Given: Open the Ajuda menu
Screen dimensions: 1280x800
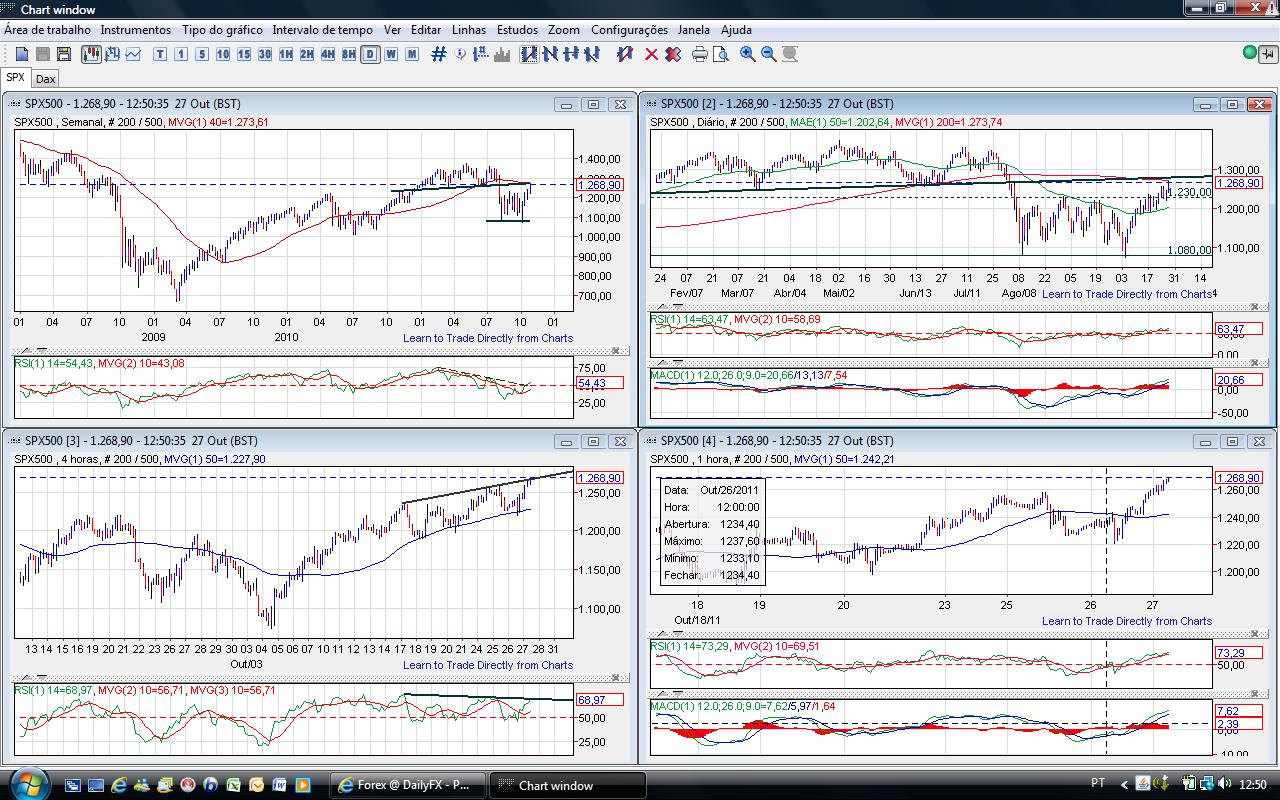Looking at the screenshot, I should pos(737,30).
